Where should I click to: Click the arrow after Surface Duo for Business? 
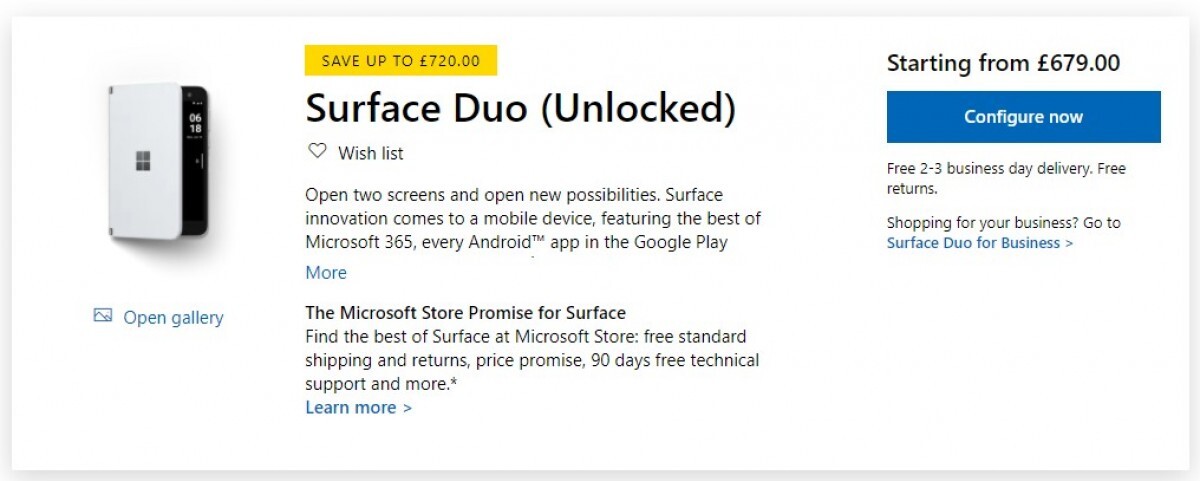pyautogui.click(x=1070, y=243)
